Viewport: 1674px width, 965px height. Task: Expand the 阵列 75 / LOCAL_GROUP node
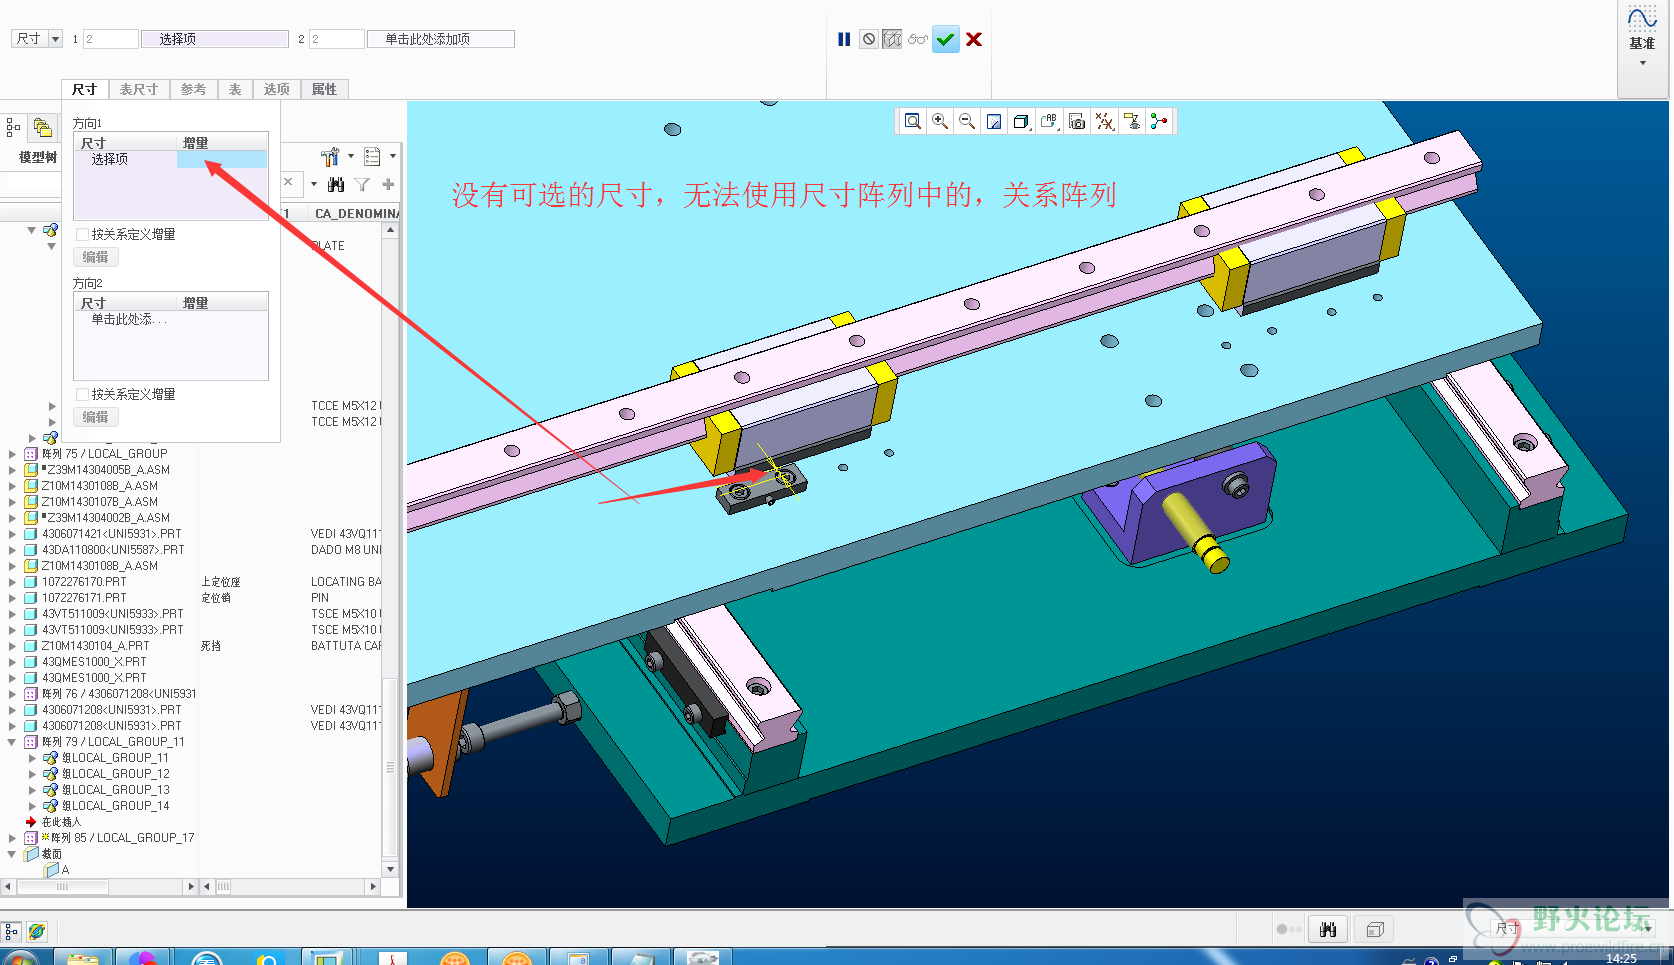point(12,454)
